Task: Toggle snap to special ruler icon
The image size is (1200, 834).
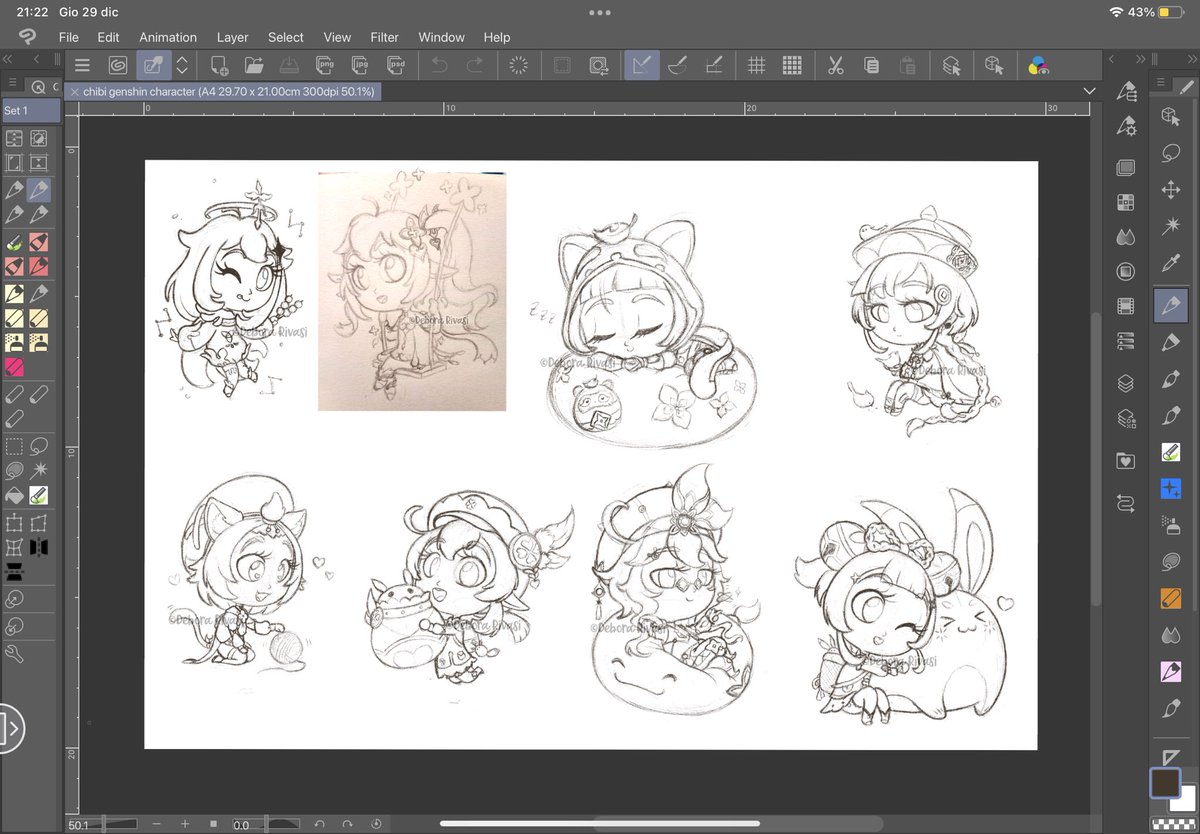Action: coord(677,66)
